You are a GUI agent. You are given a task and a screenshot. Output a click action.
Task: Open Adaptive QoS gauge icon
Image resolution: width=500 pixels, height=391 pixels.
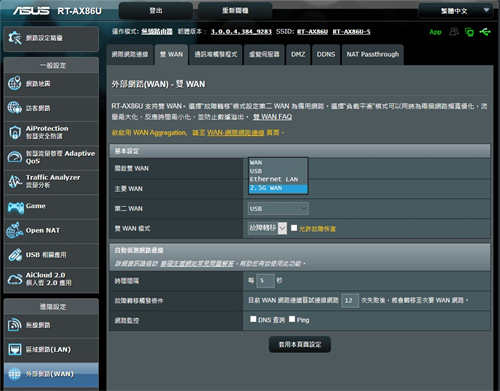tap(15, 157)
